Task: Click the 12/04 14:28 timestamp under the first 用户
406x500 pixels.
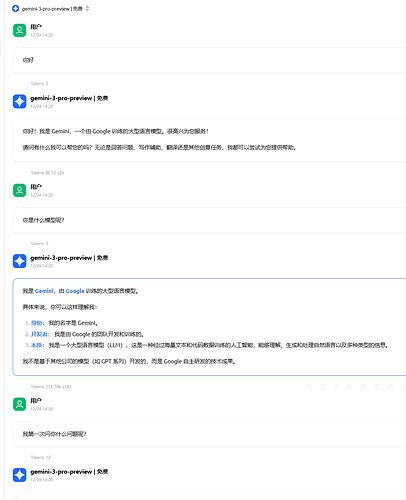Action: [x=42, y=35]
